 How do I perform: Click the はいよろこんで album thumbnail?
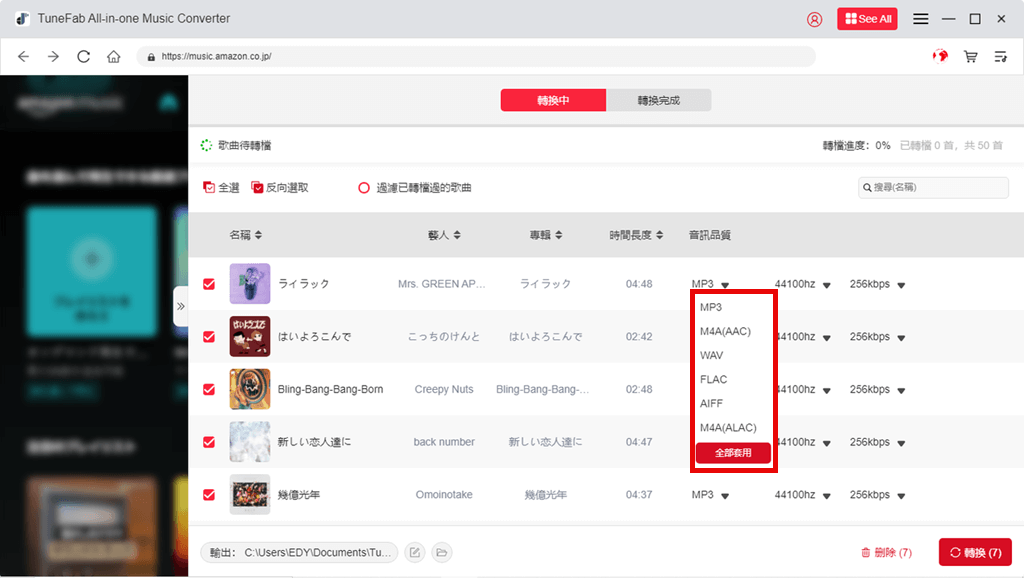[249, 336]
